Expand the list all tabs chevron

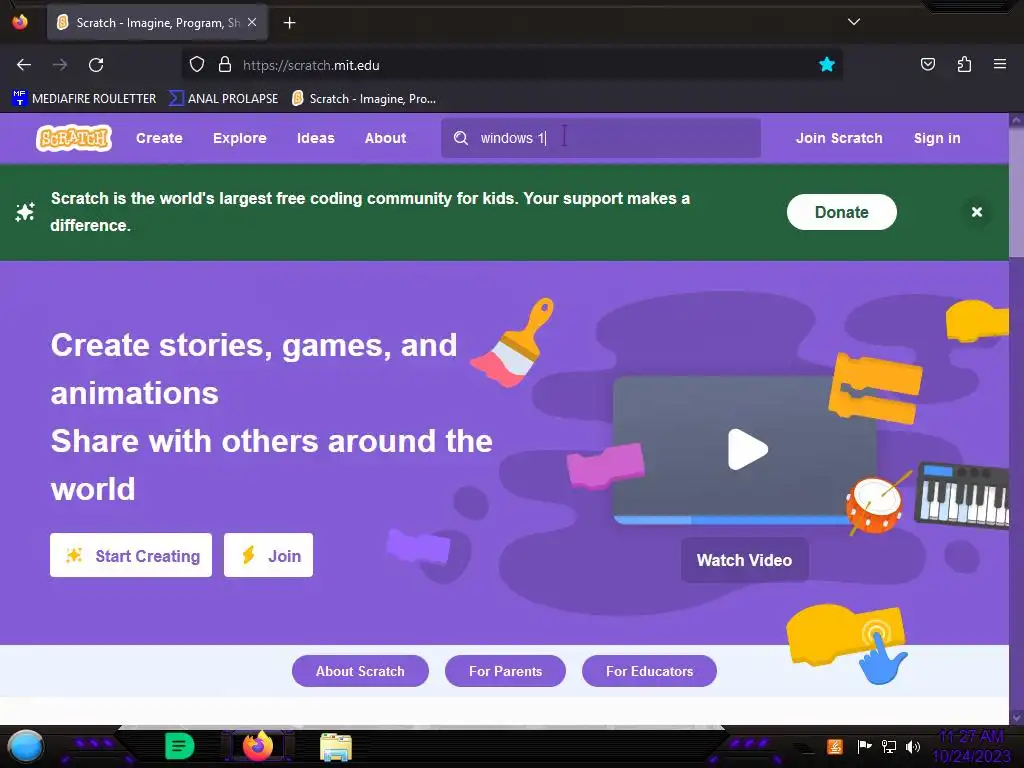click(x=854, y=22)
